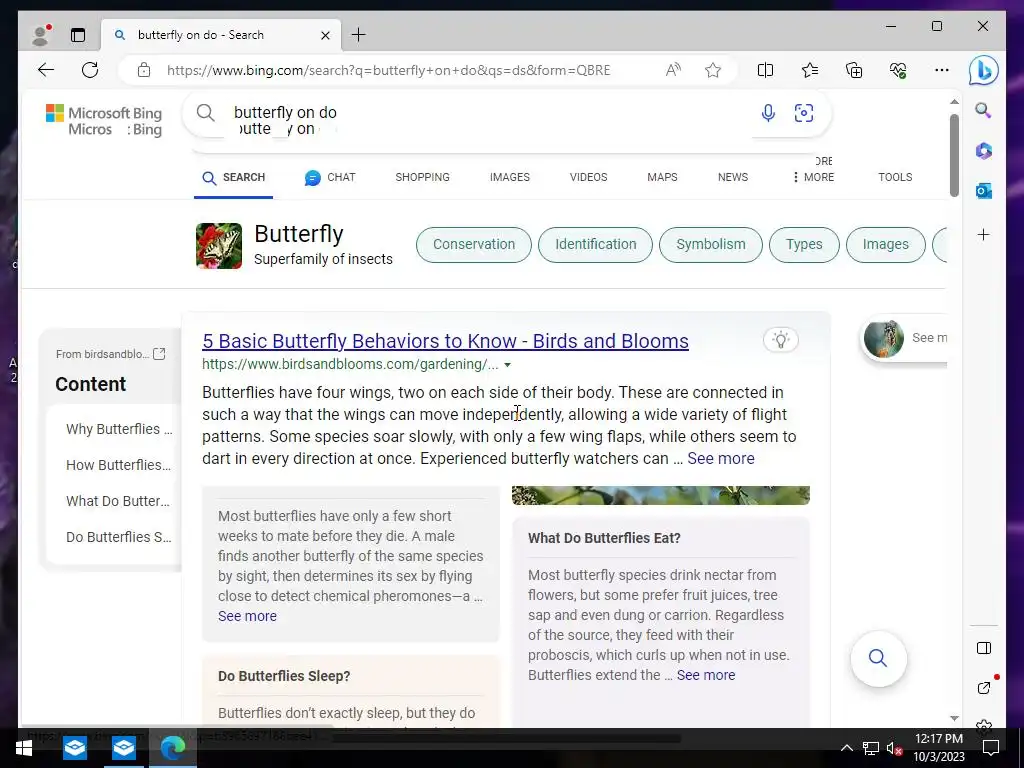Add page to favorites star icon
The image size is (1024, 768).
tap(713, 70)
